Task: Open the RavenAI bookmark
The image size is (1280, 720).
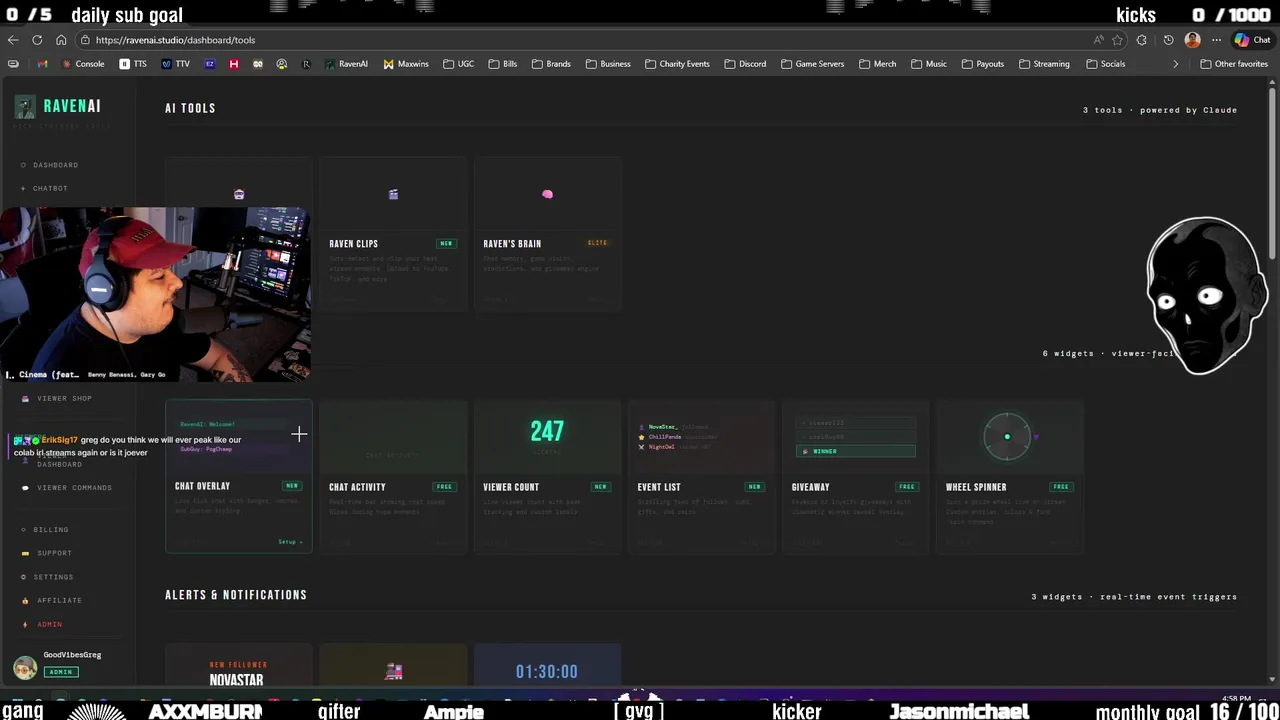Action: pyautogui.click(x=346, y=64)
